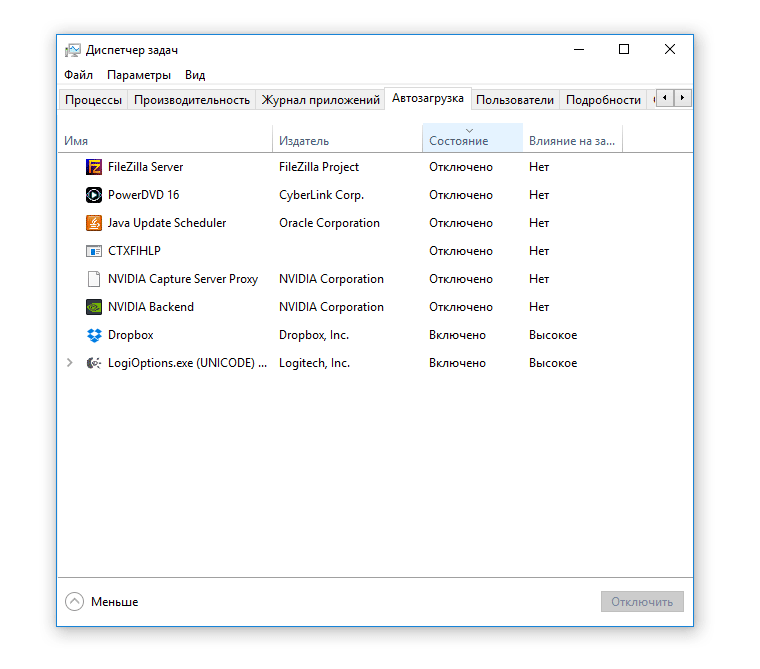Switch to the Процессы tab
This screenshot has width=760, height=669.
click(93, 100)
